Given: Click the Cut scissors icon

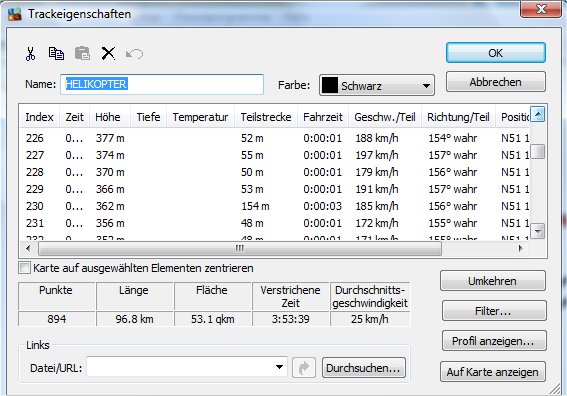Looking at the screenshot, I should pyautogui.click(x=30, y=54).
